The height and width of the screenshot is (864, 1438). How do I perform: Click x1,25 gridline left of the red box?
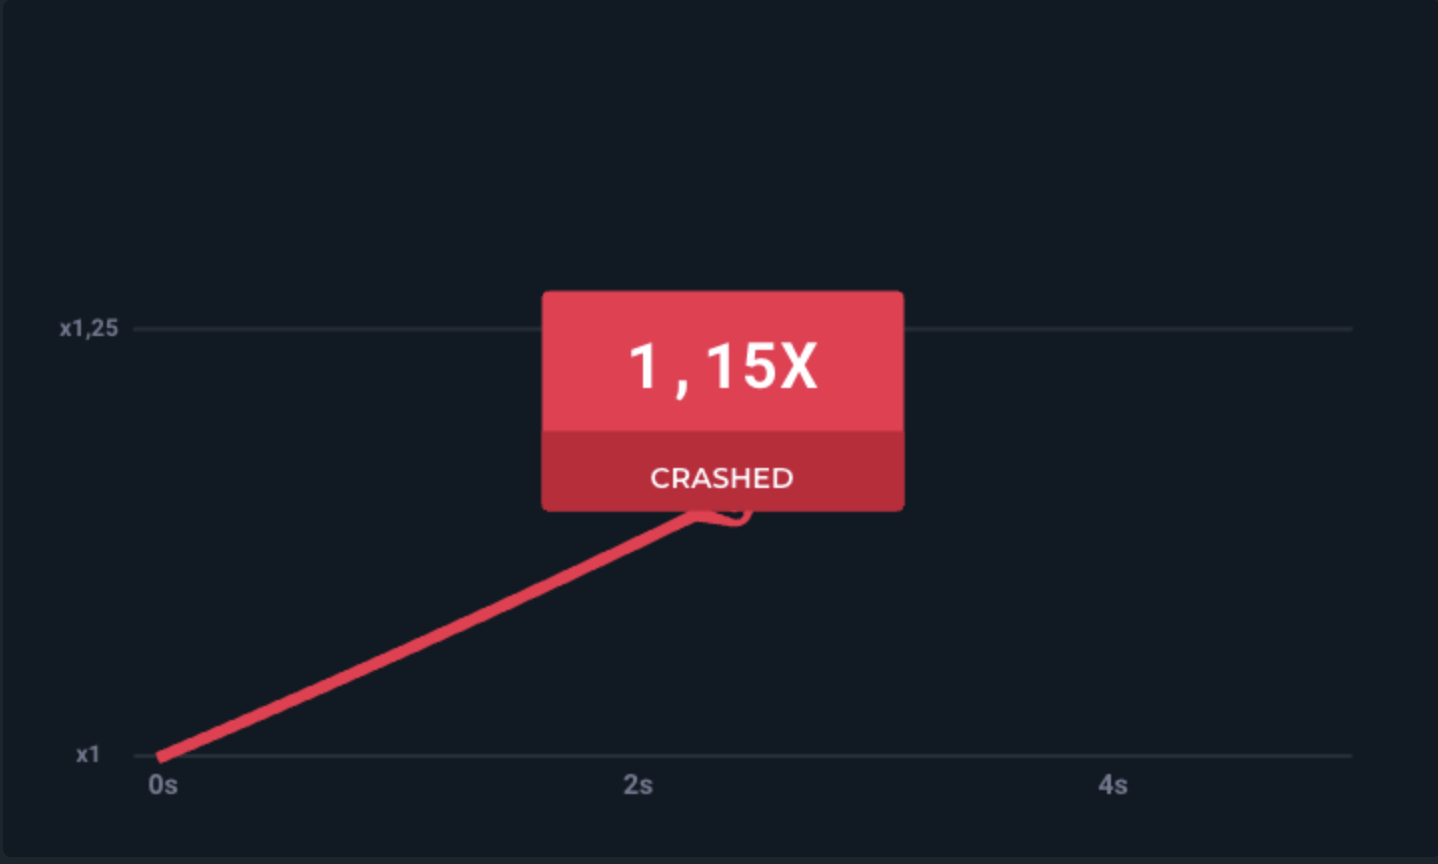338,328
